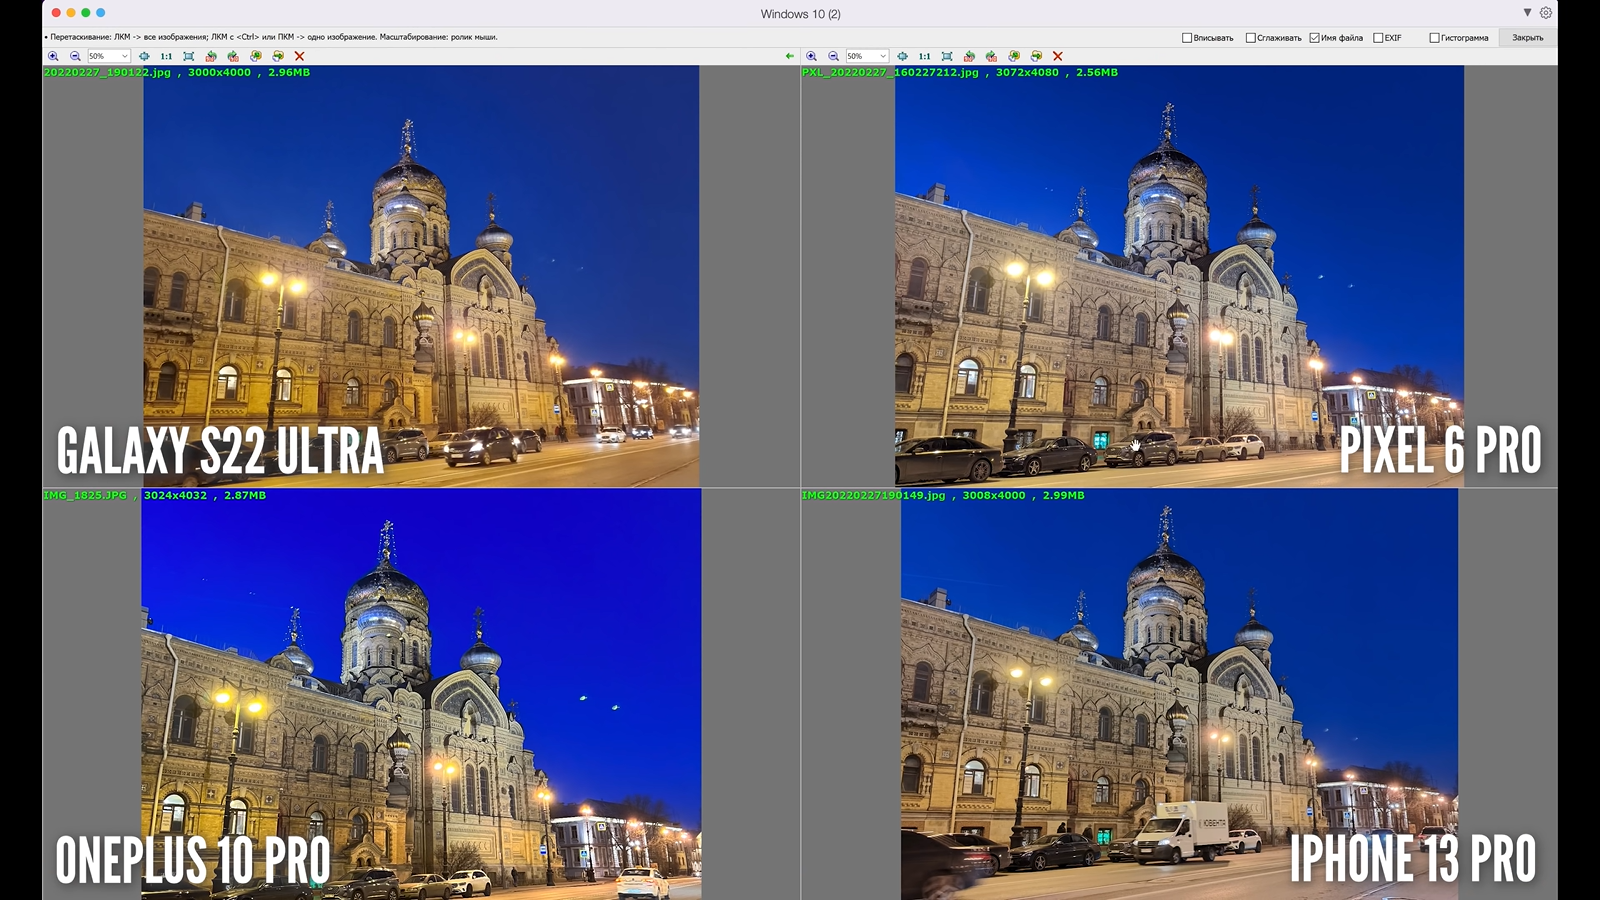Click filename PXL_20220227_160227212.jpg label

890,73
